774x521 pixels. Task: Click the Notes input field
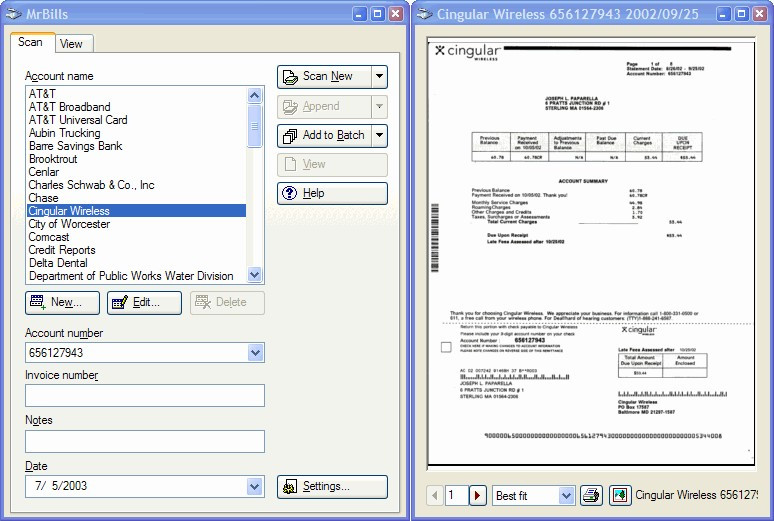point(145,441)
